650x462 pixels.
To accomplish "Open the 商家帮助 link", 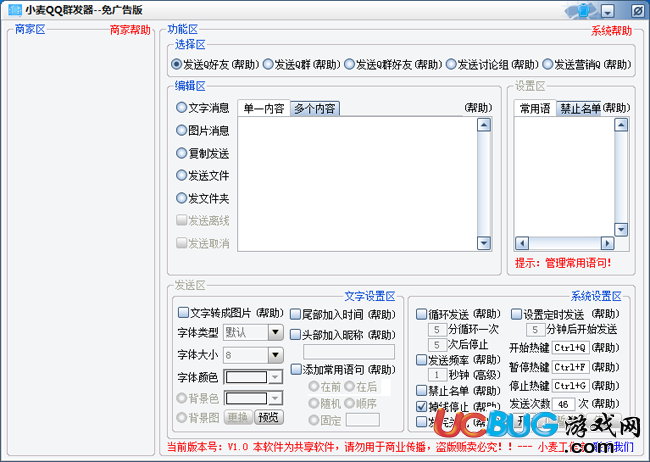I will click(x=130, y=30).
